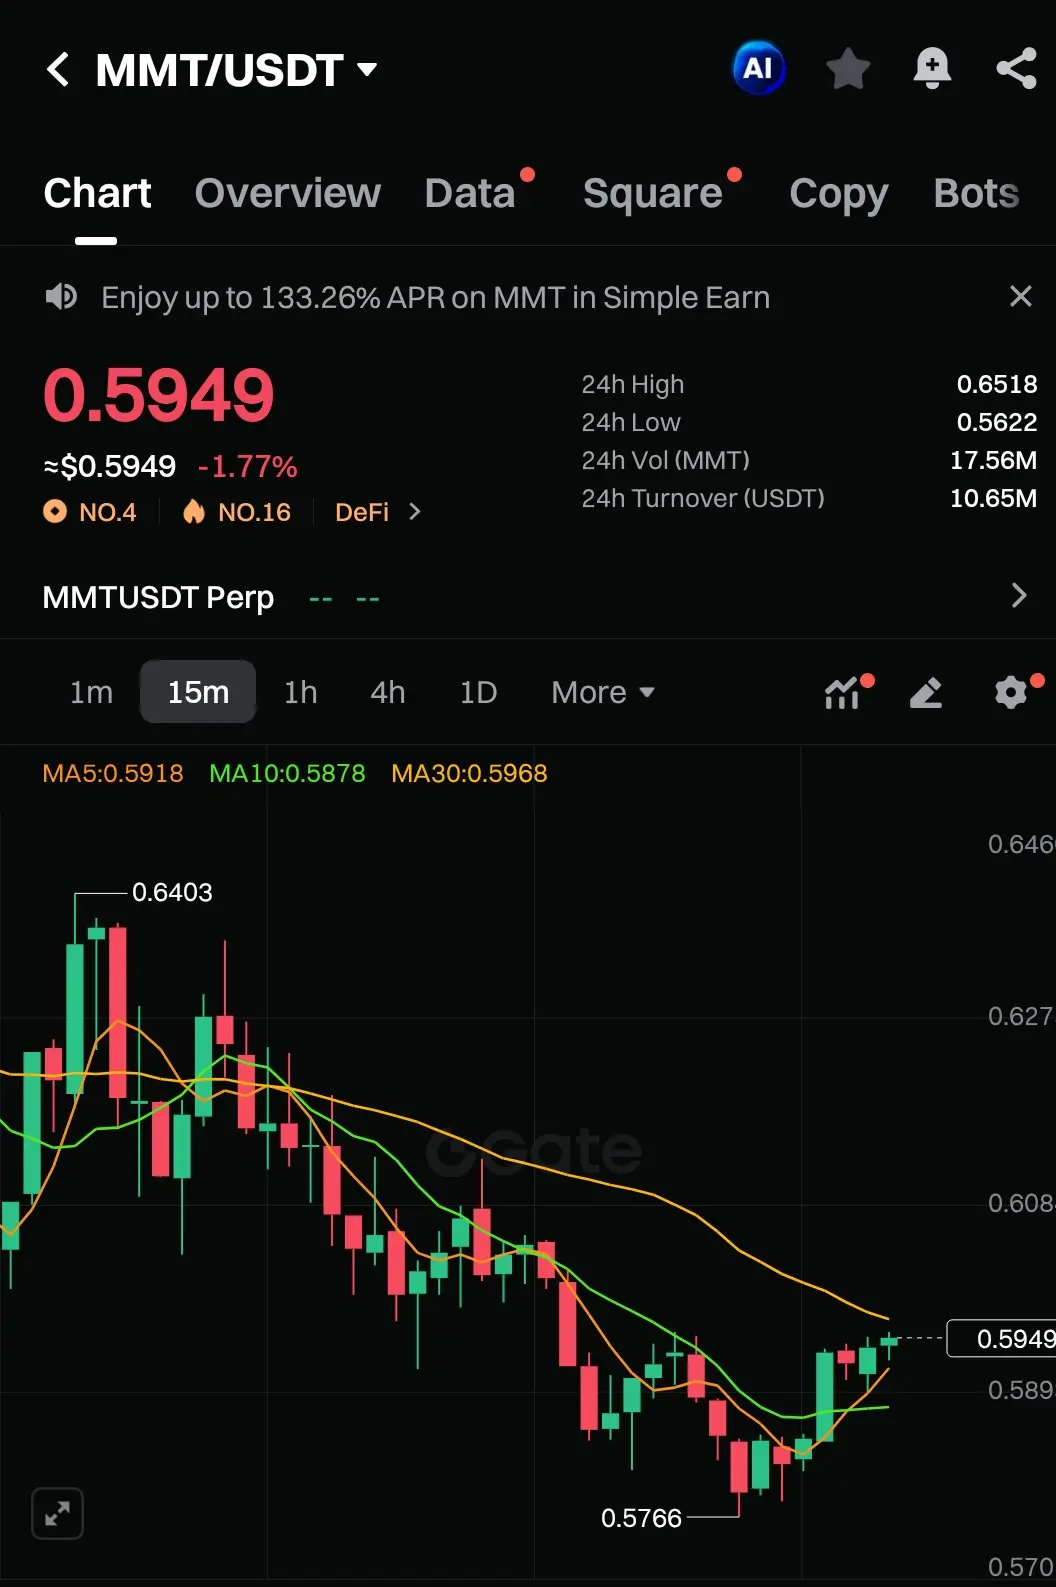This screenshot has height=1587, width=1056.
Task: Open the Simple Earn 133.26% APR announcement
Action: (435, 297)
